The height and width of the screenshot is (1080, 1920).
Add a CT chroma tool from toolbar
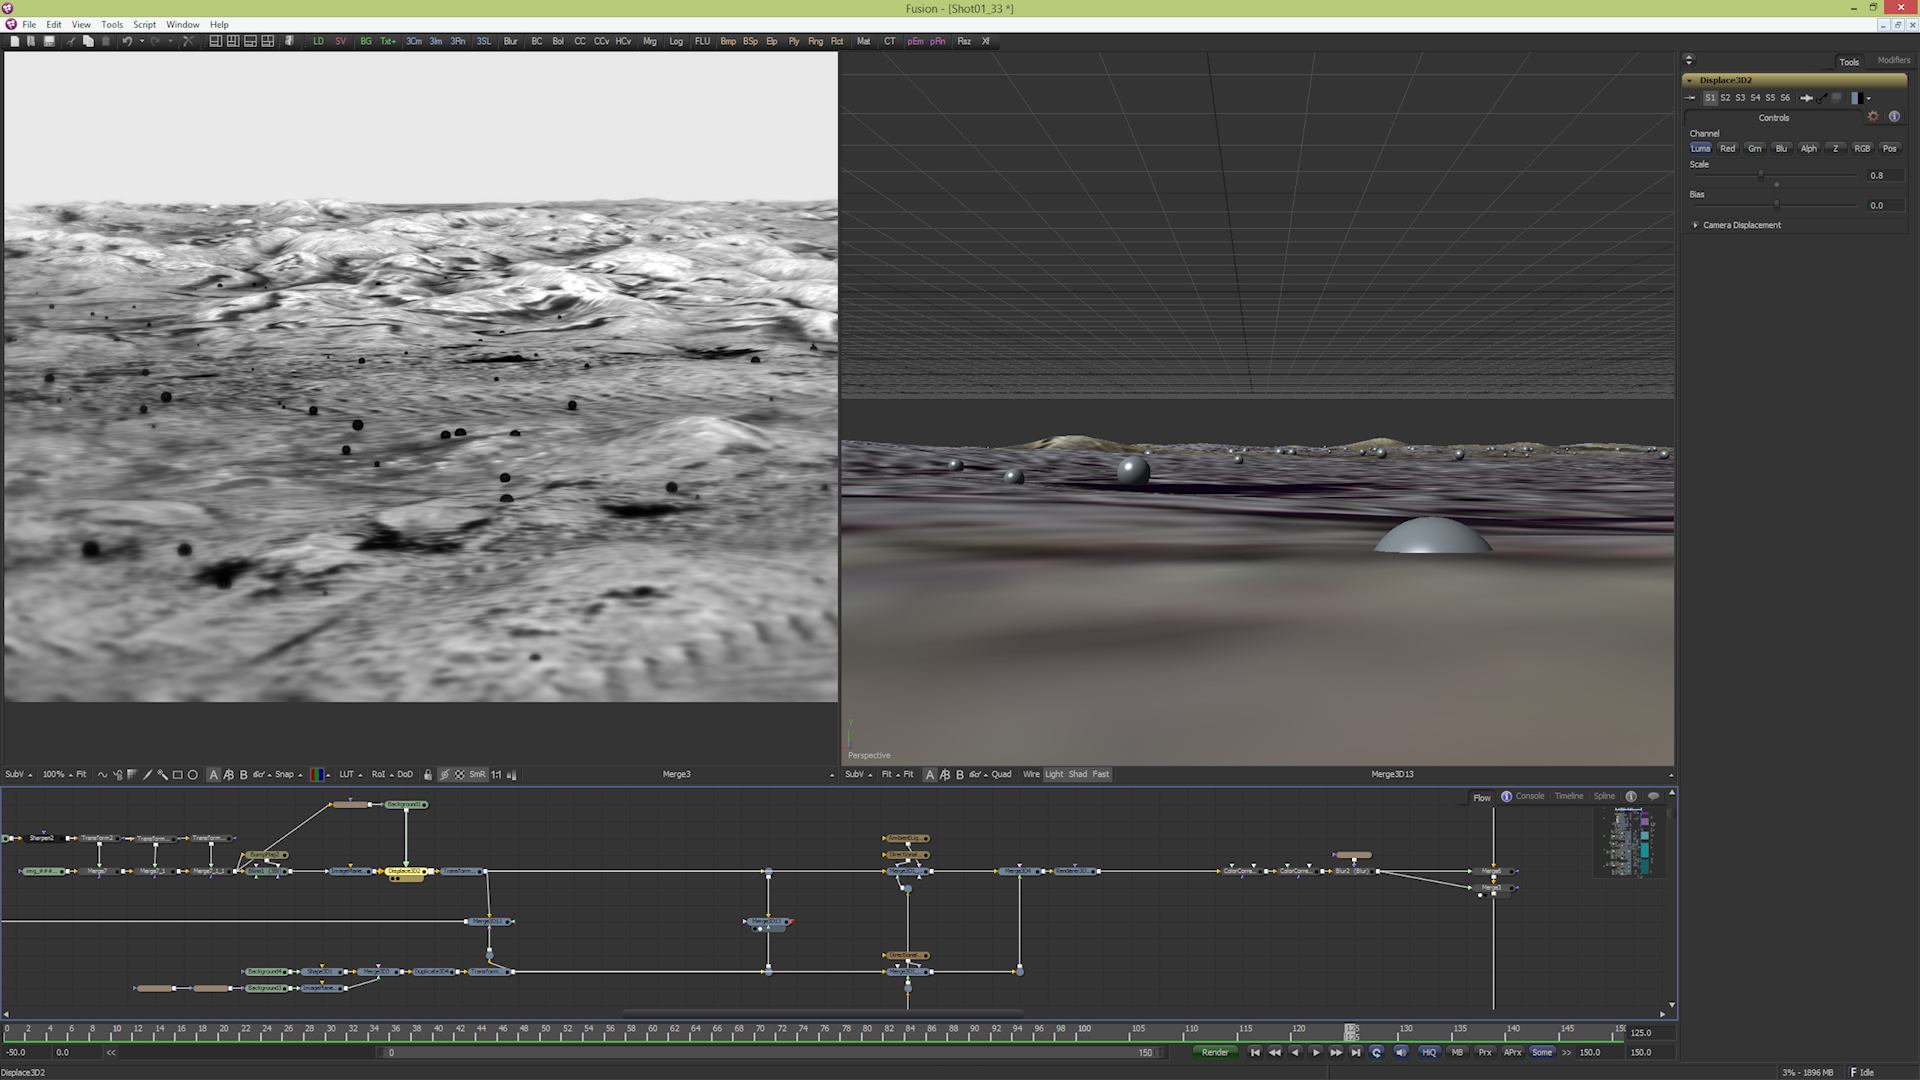(890, 41)
